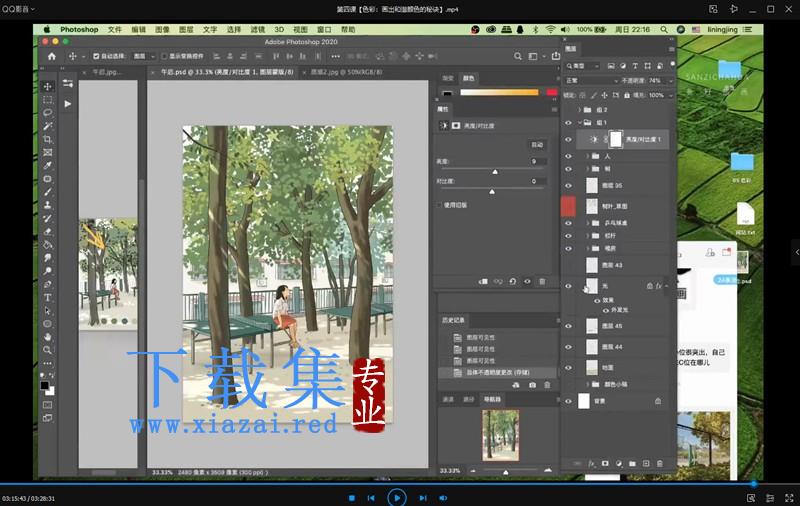Delete layer trash icon in layers panel
Viewport: 800px width, 506px height.
point(660,464)
